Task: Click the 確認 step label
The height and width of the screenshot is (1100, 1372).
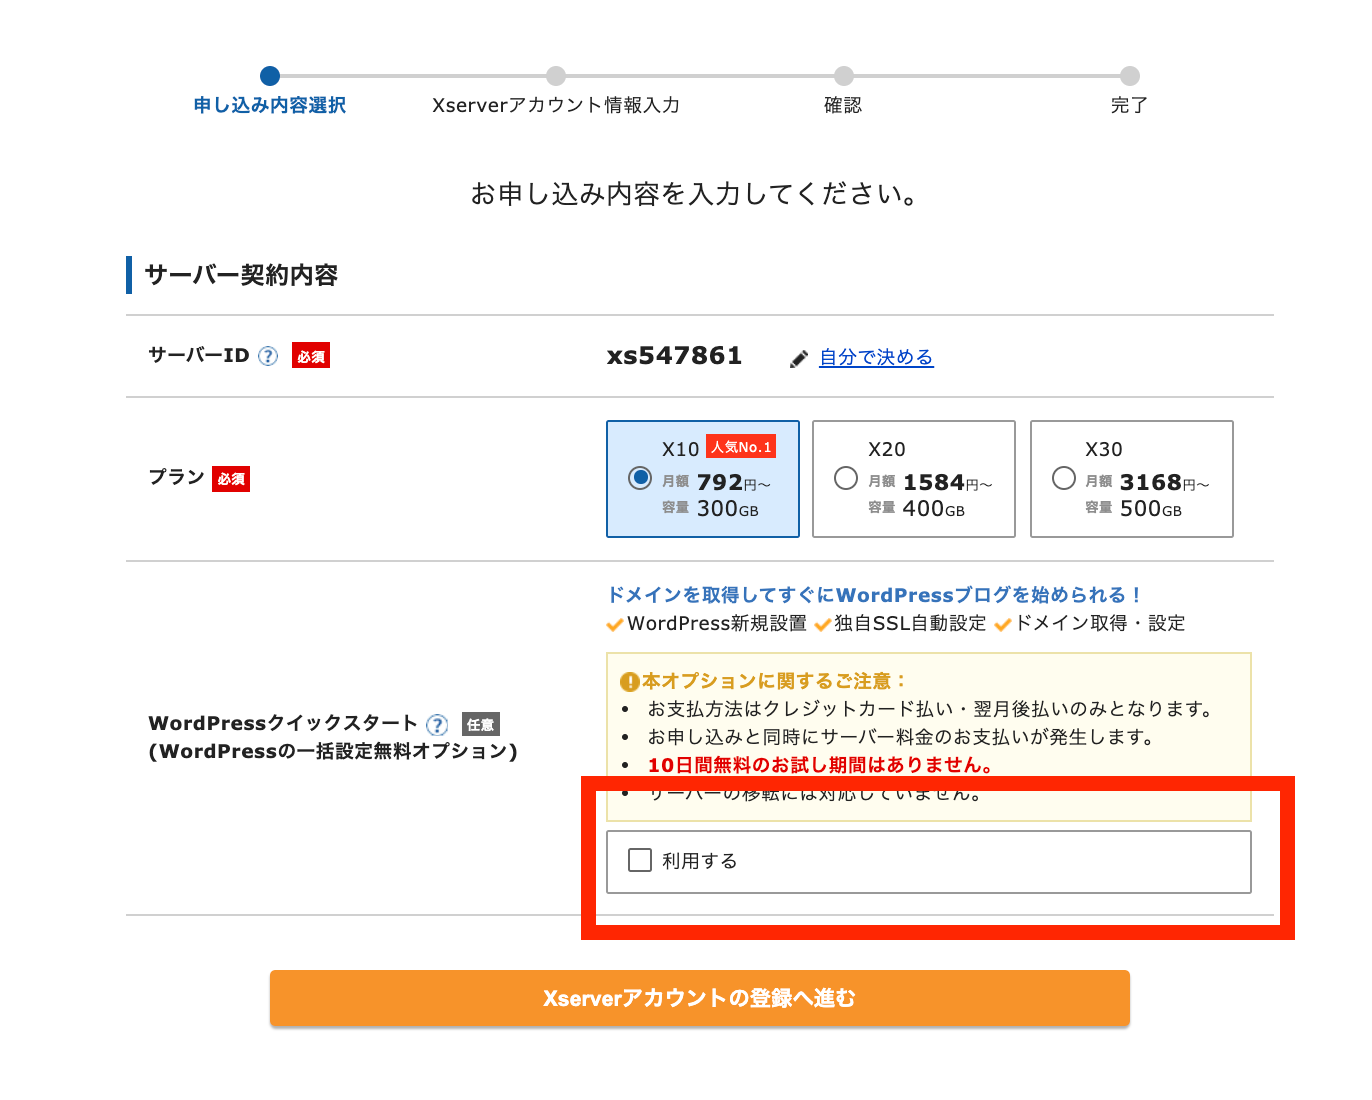Action: [843, 105]
